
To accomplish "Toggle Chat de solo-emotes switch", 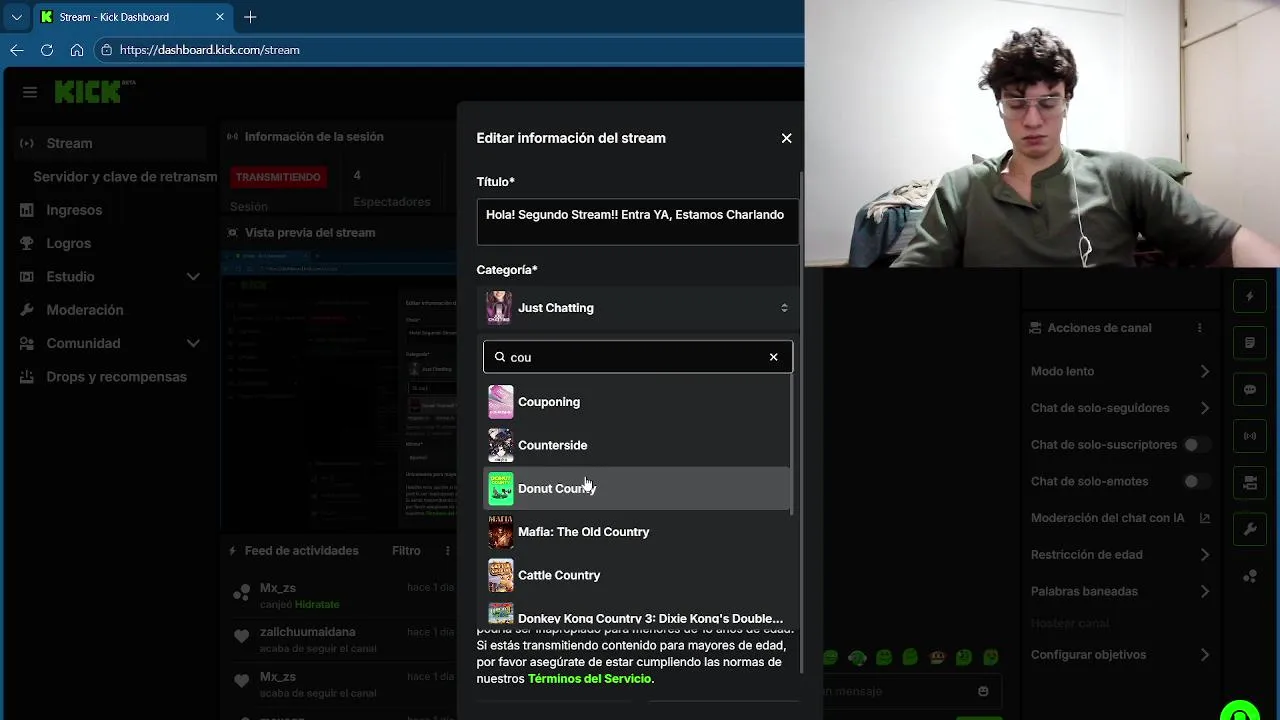I will tap(1196, 481).
